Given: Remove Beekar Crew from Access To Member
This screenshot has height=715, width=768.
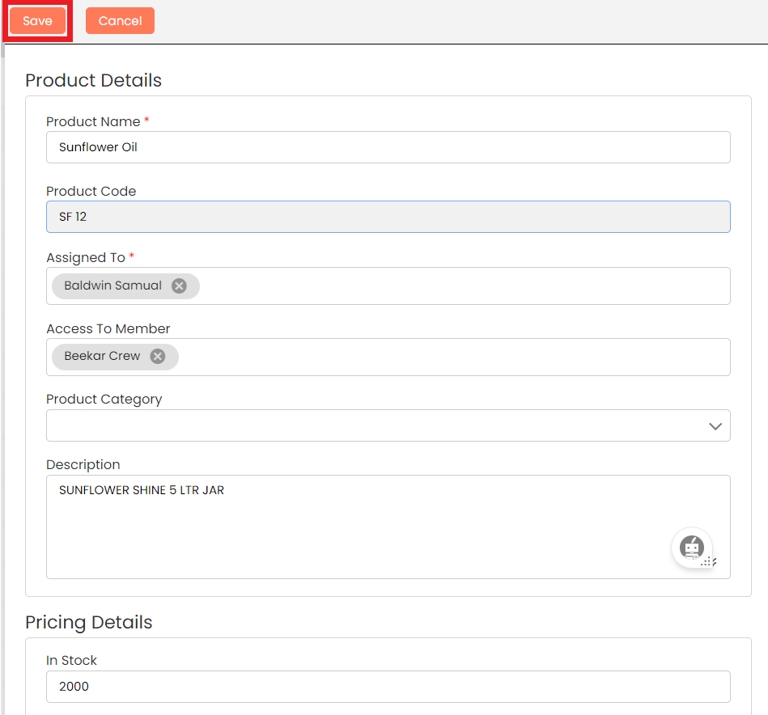Looking at the screenshot, I should pyautogui.click(x=158, y=356).
